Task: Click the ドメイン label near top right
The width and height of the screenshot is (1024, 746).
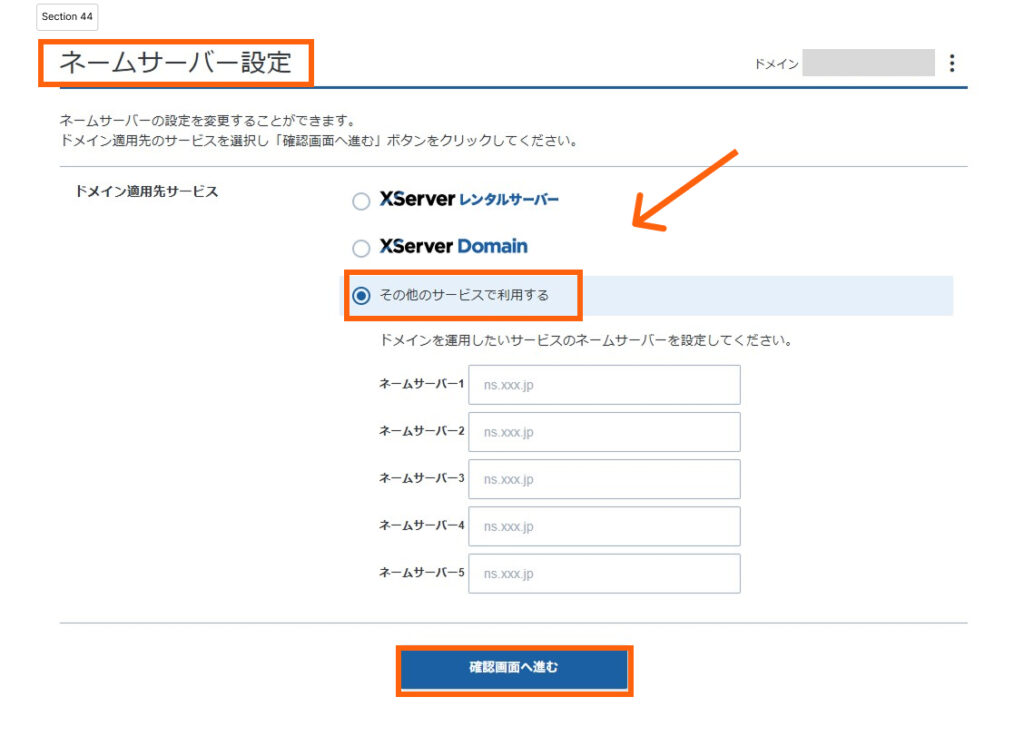Action: [776, 64]
